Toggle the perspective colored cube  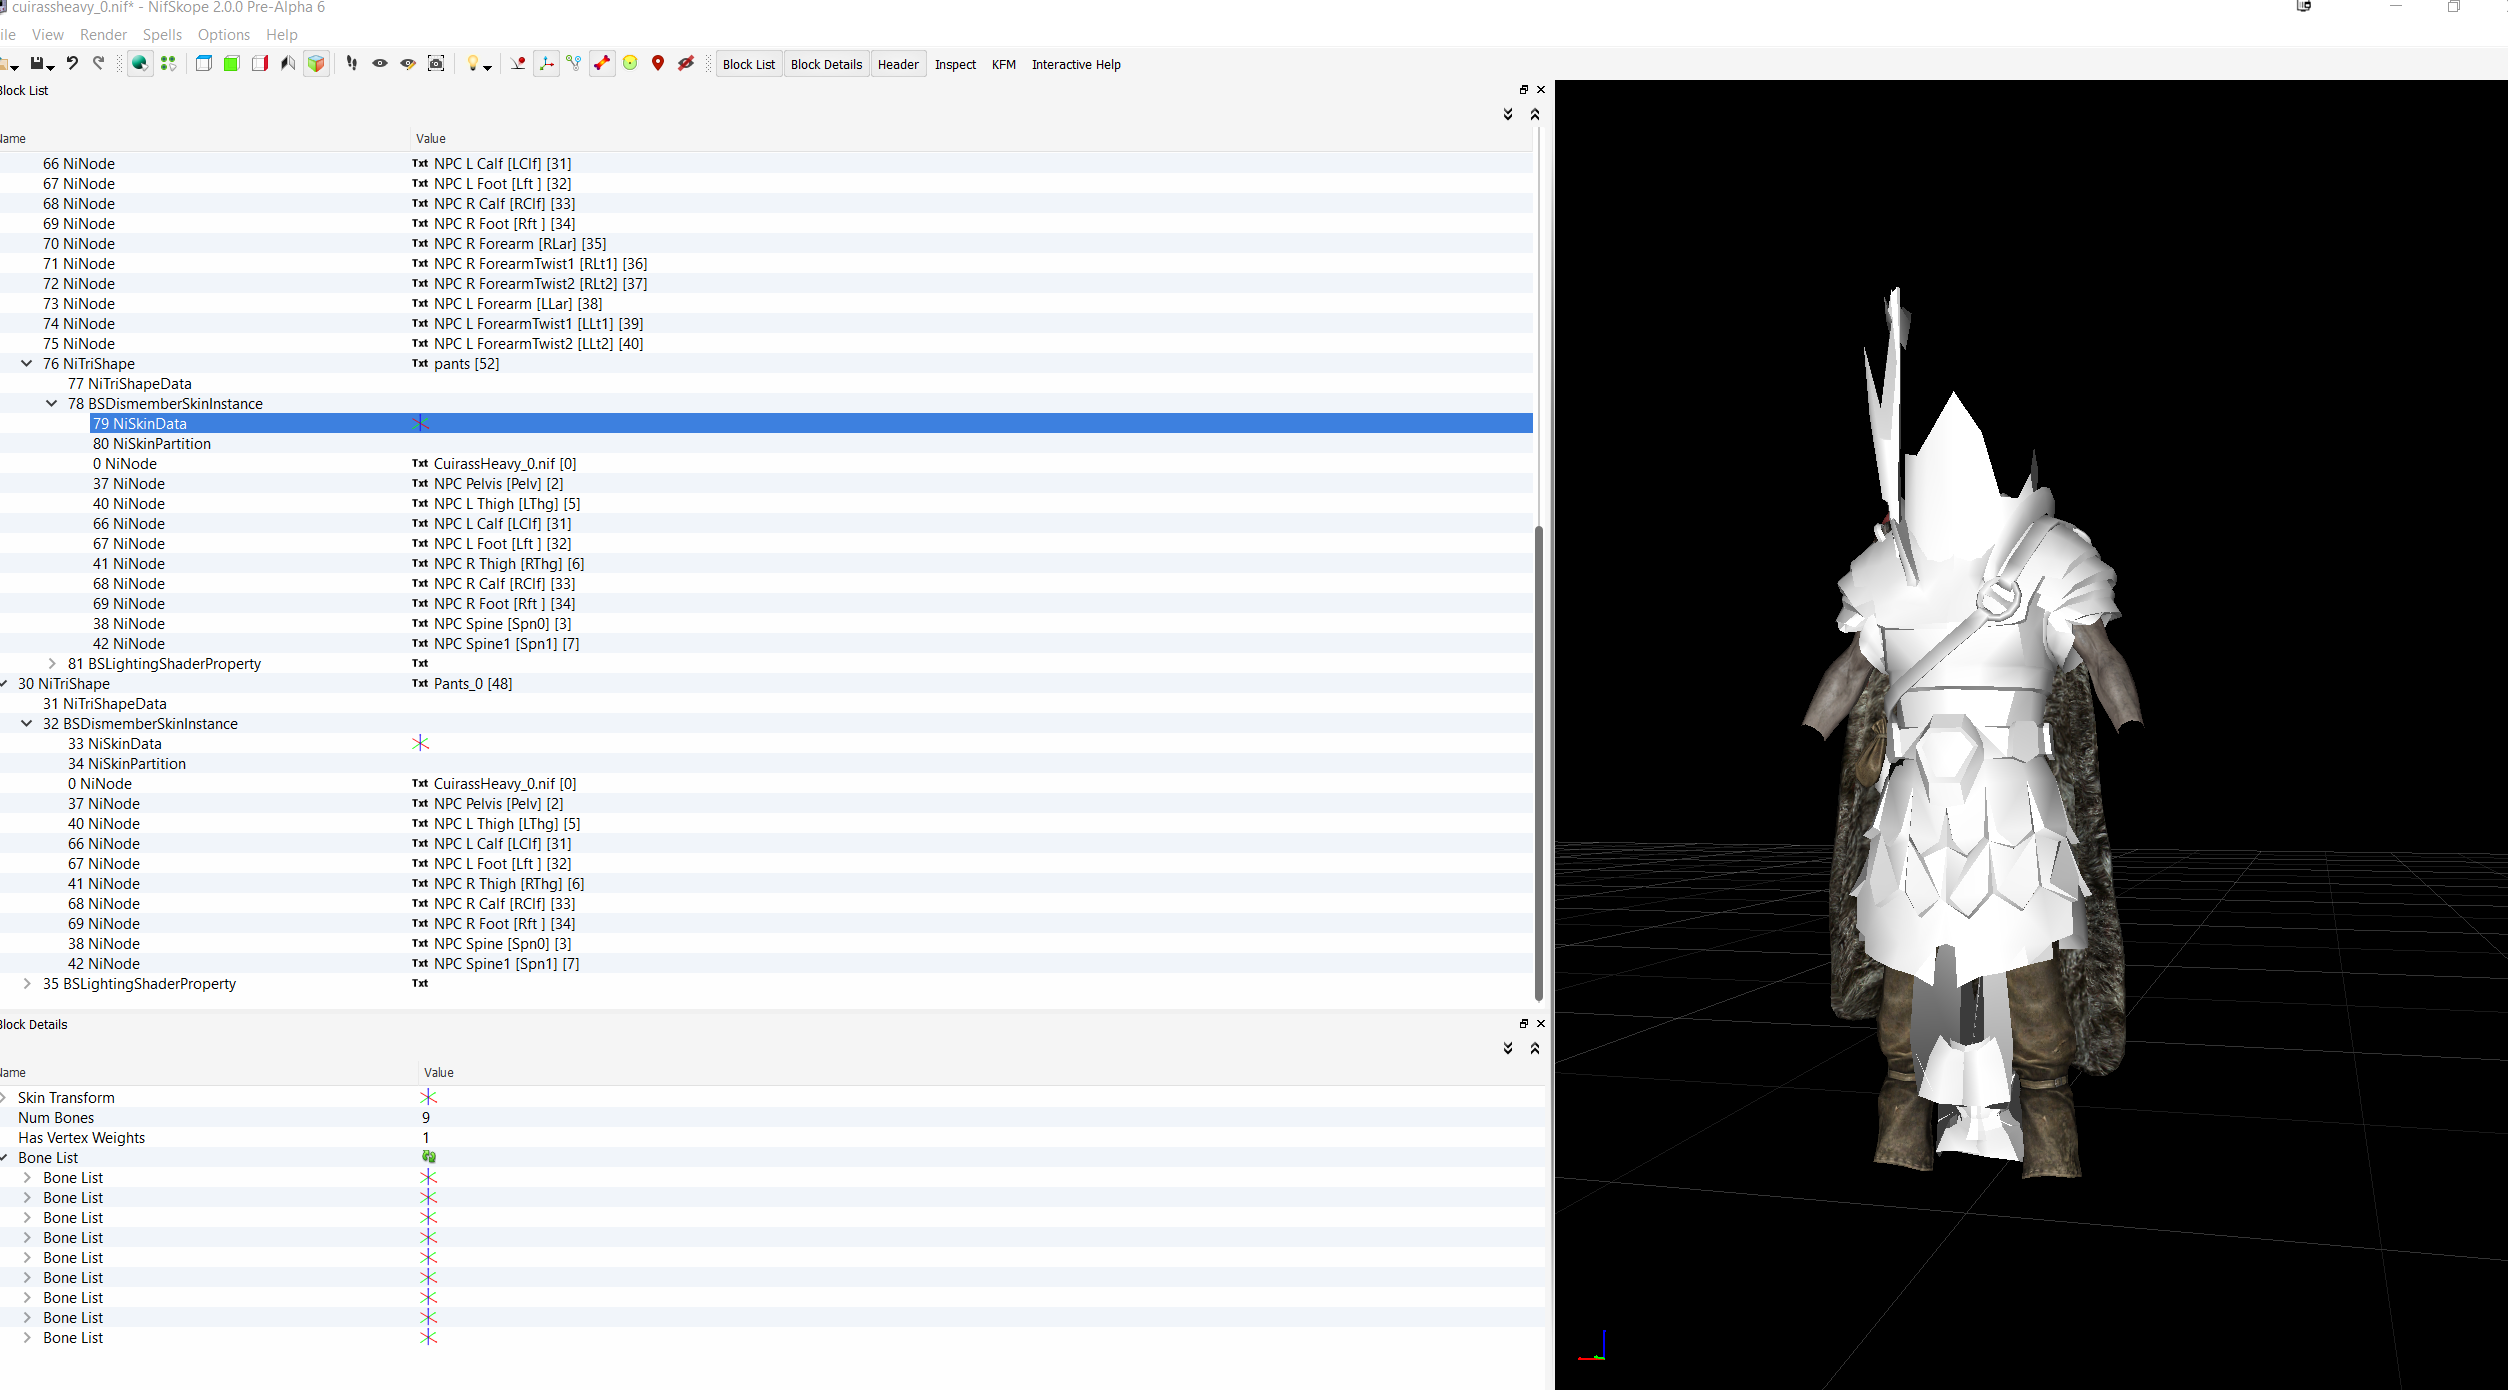316,64
